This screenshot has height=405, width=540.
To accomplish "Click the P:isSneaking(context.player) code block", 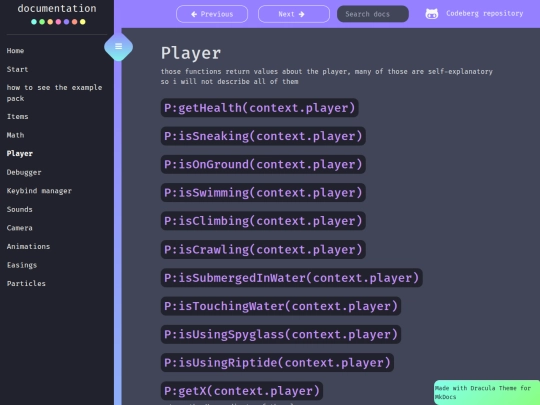I will coord(263,136).
